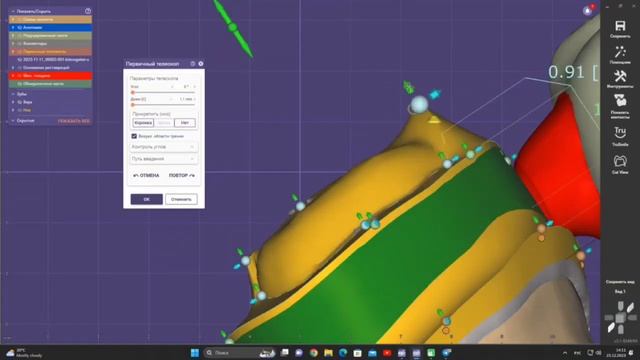Click OK in the telescope dialog

click(147, 199)
